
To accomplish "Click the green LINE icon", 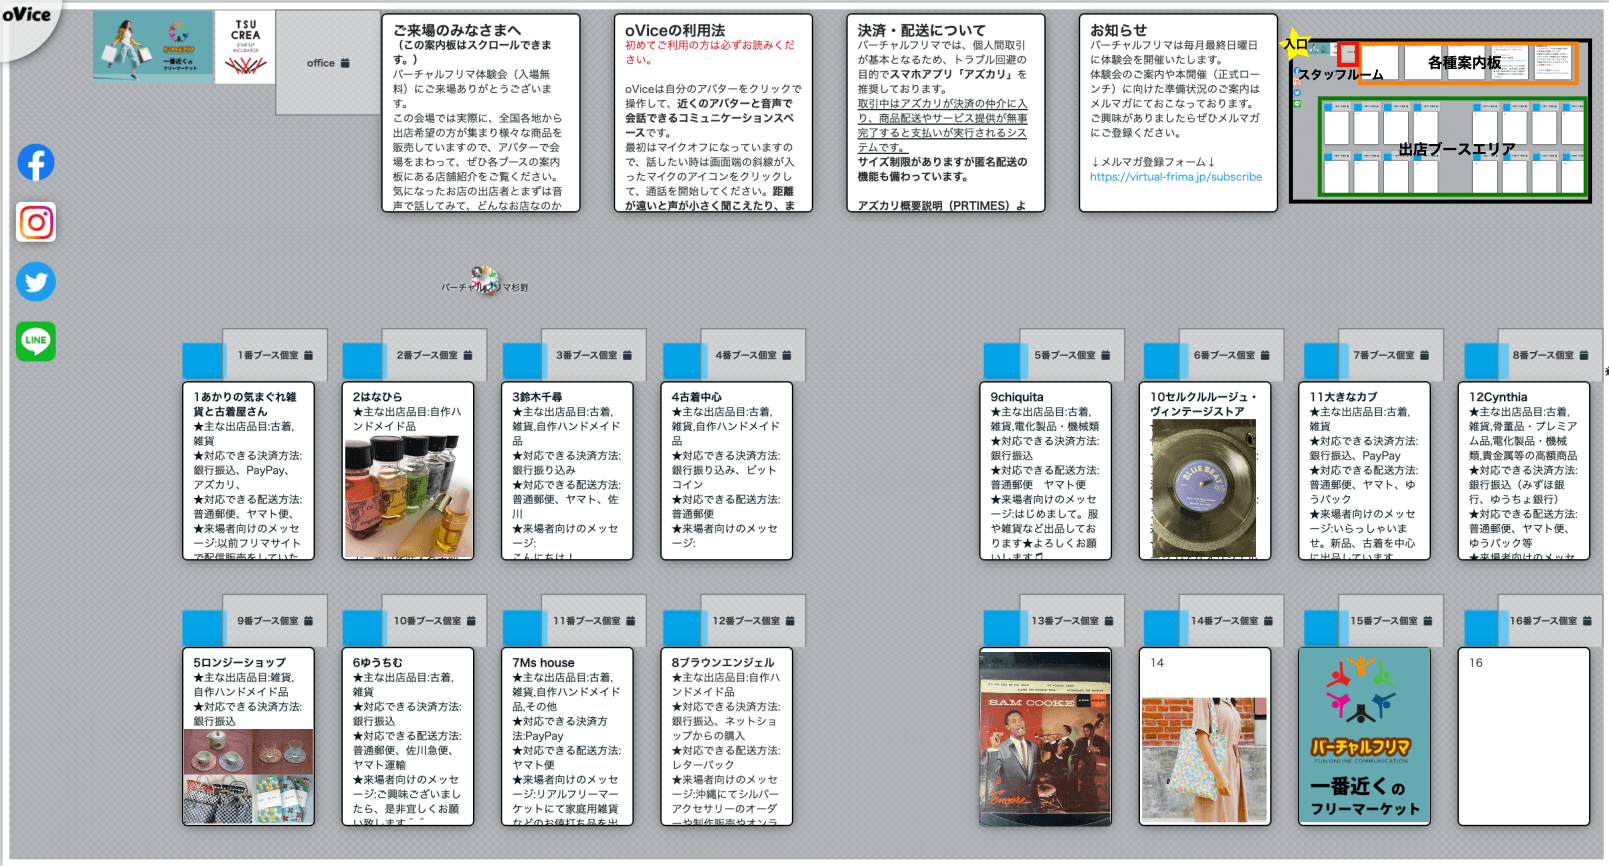I will (x=36, y=341).
